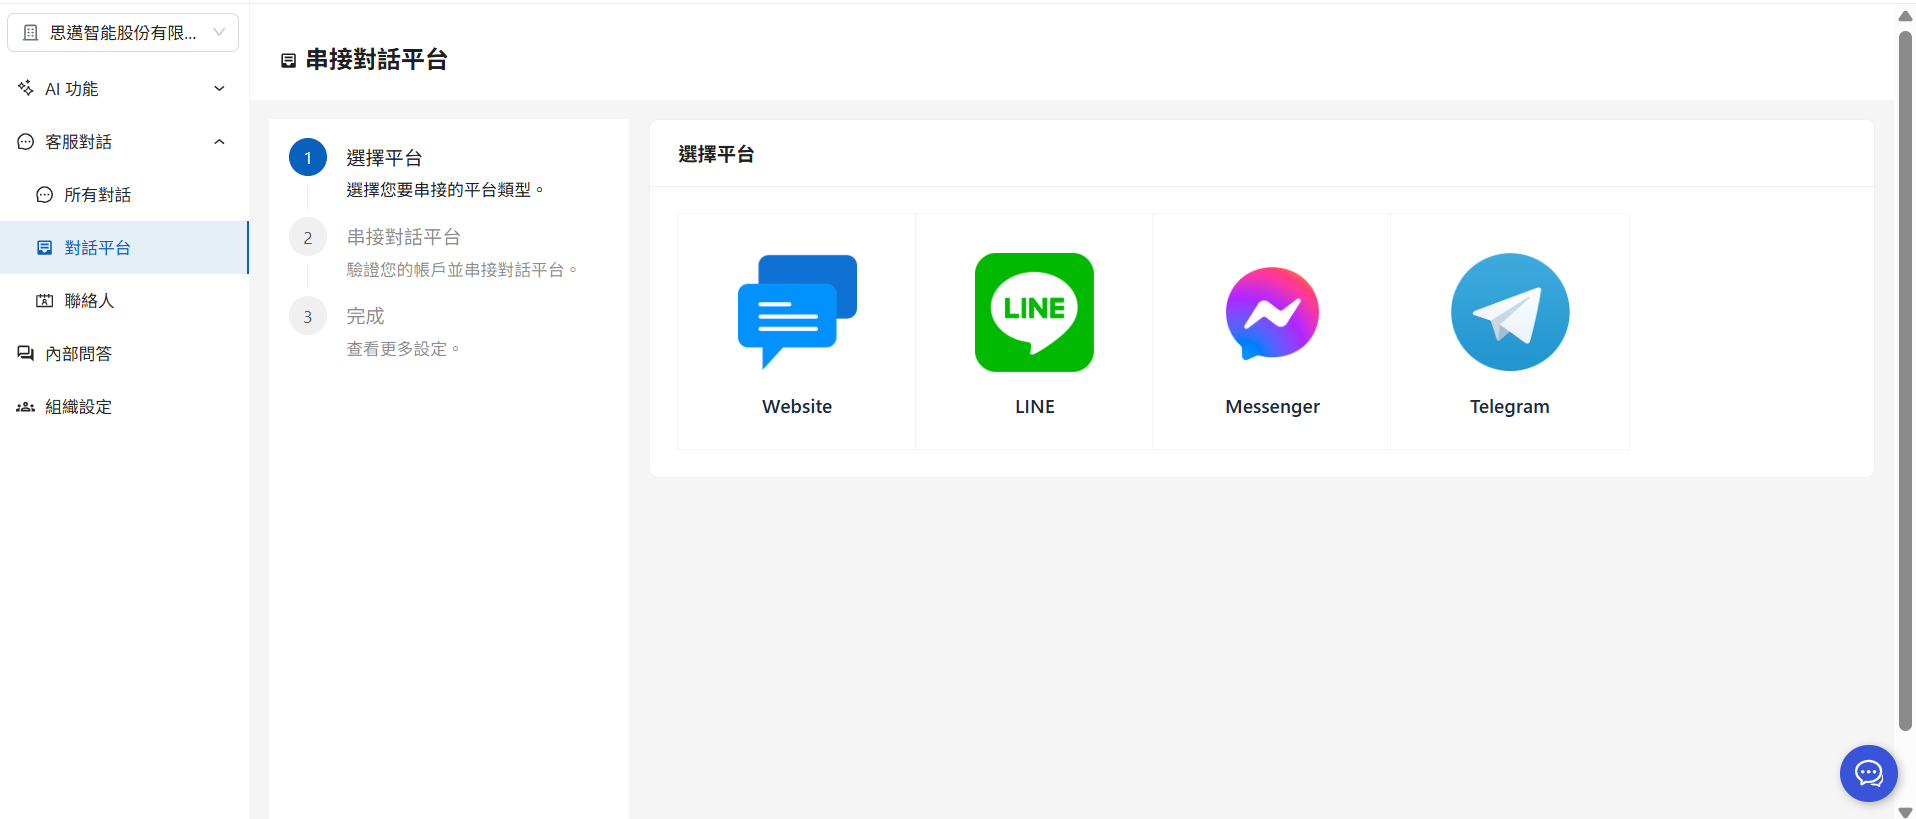Screen dimensions: 1916x819
Task: Pick the Messenger platform icon
Action: [x=1272, y=312]
